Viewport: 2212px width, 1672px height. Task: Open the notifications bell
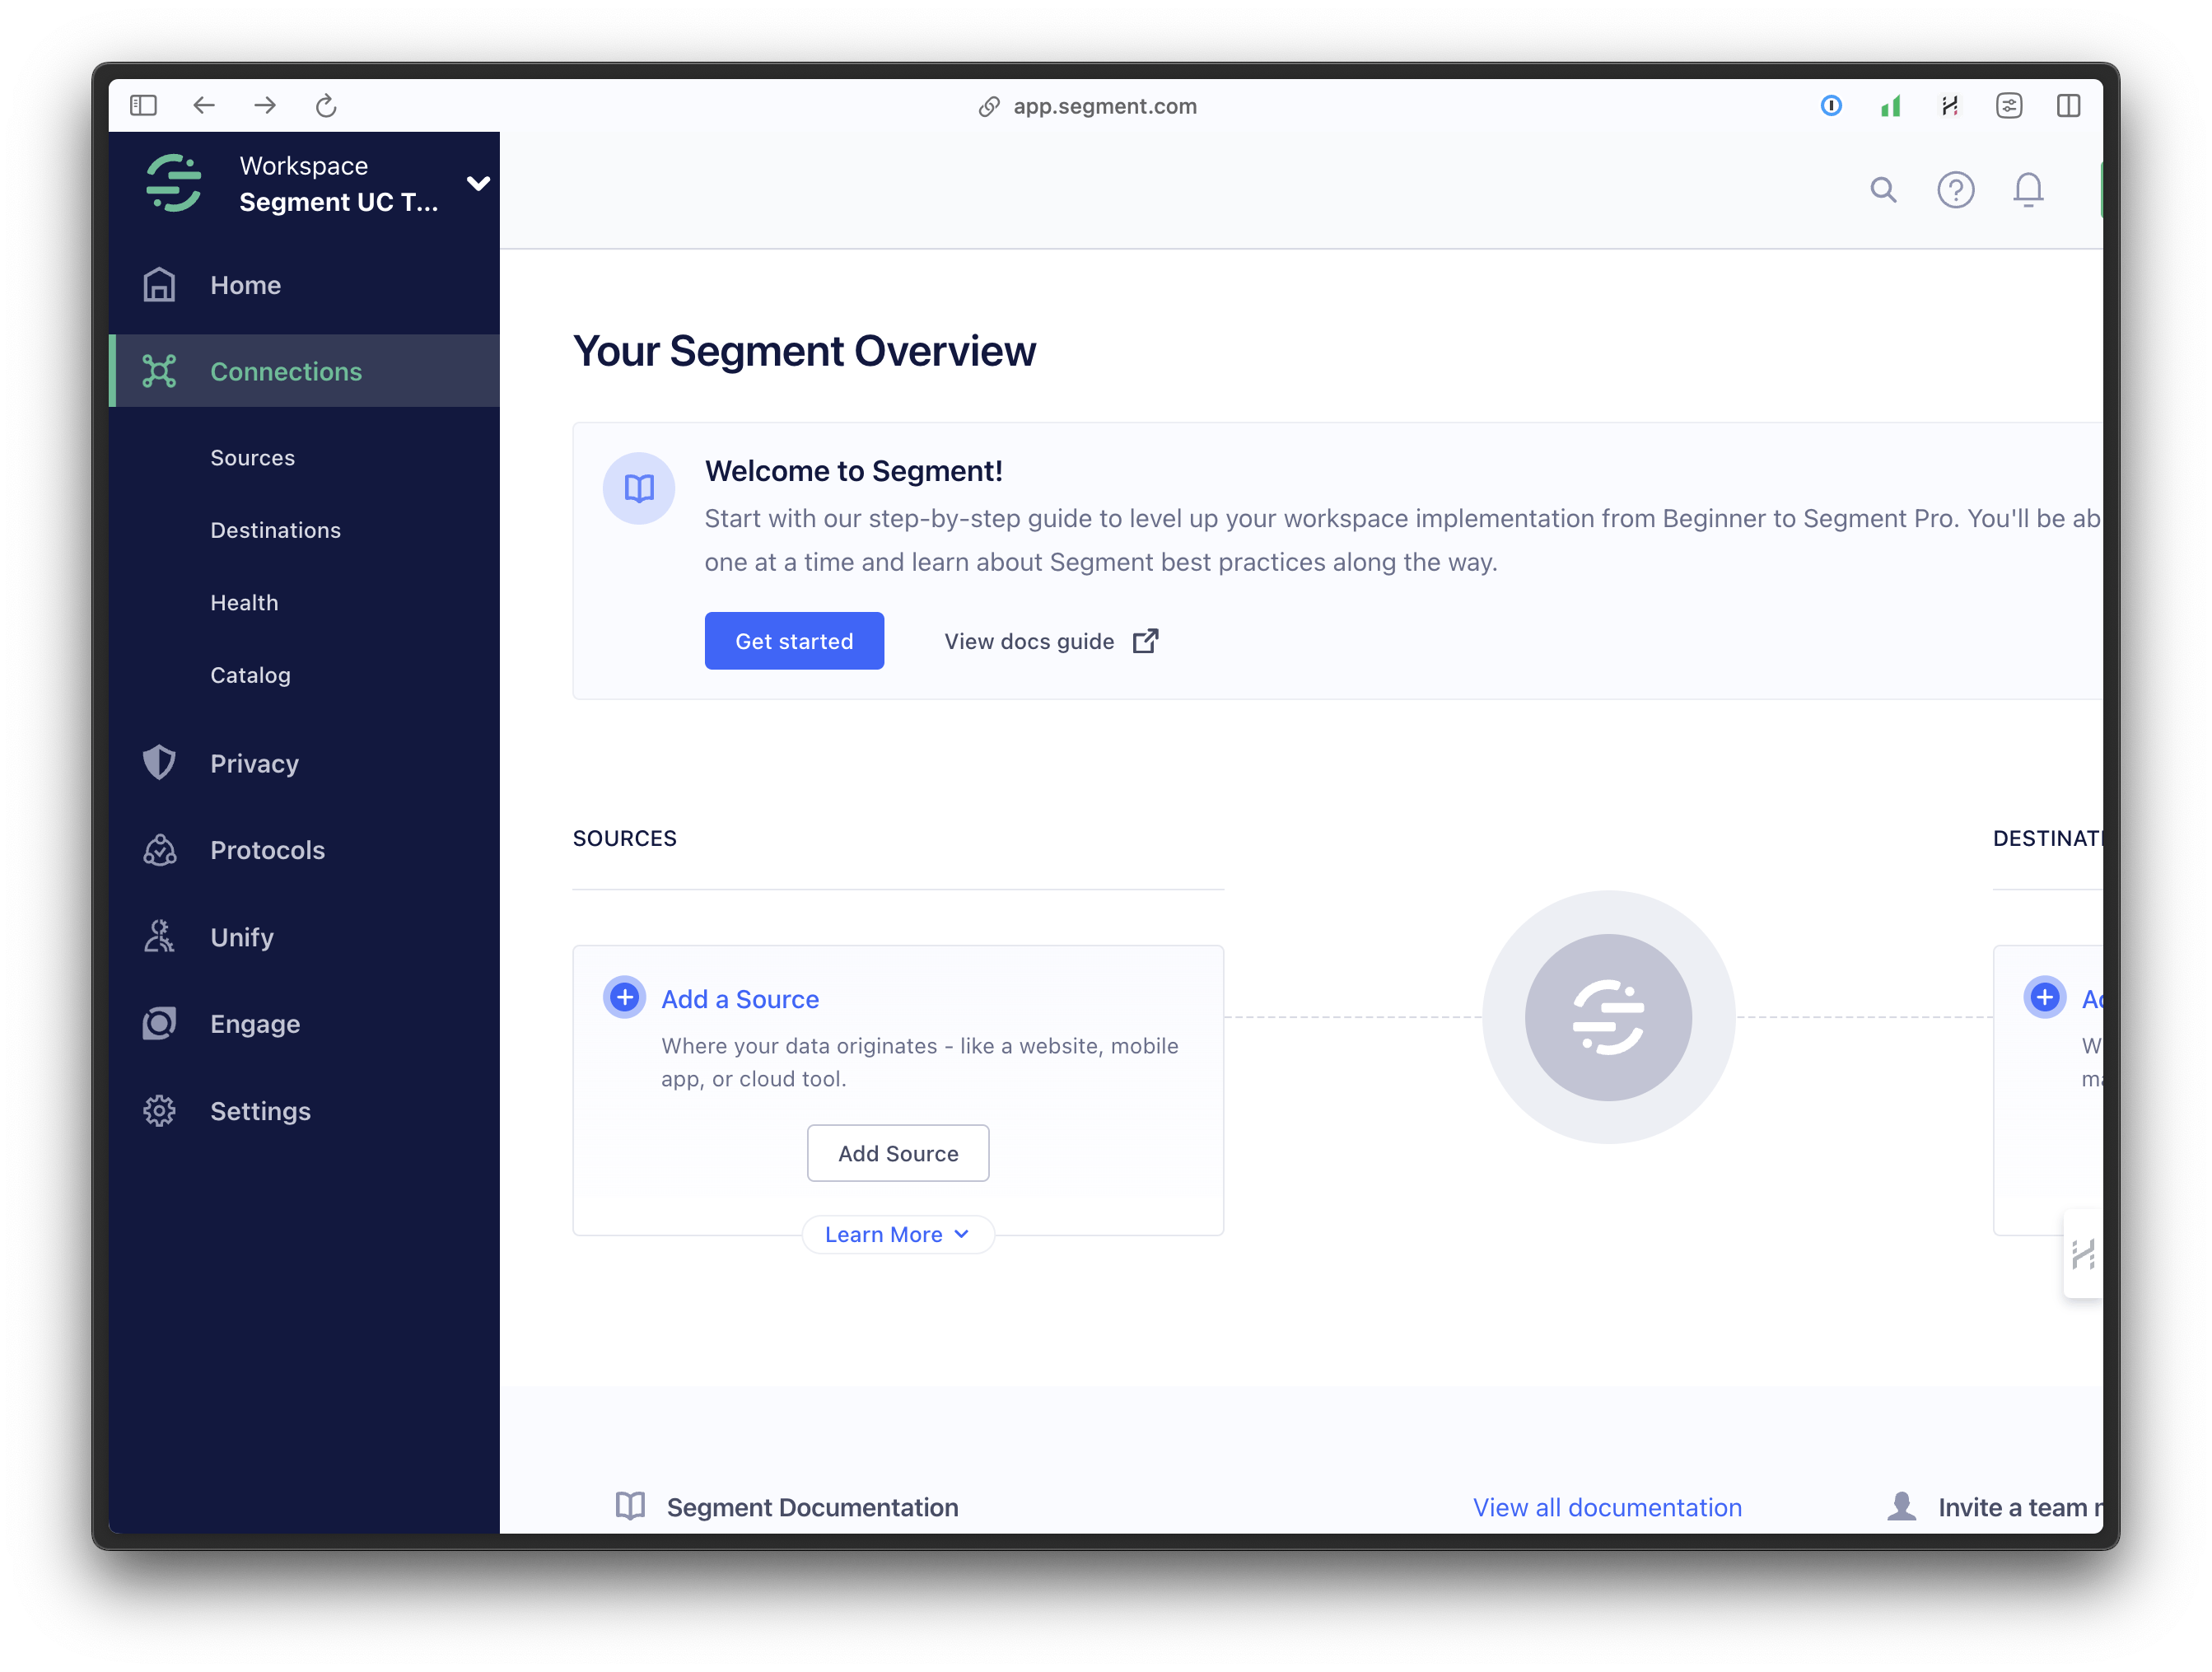pos(2027,189)
